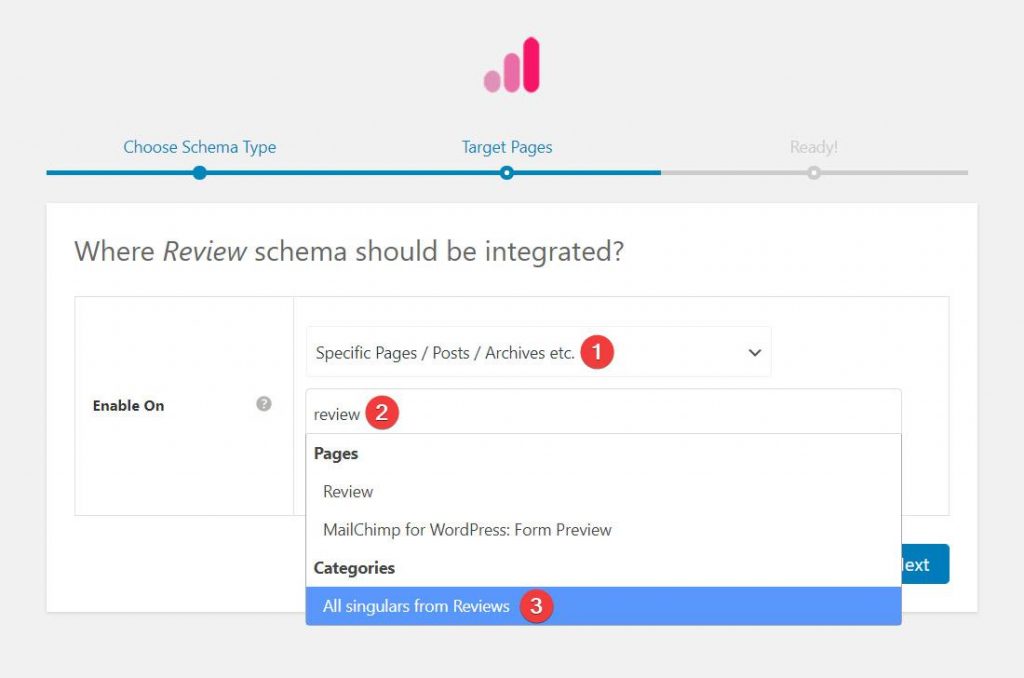
Task: Open the Specific Pages / Posts / Archives dropdown
Action: [x=450, y=352]
